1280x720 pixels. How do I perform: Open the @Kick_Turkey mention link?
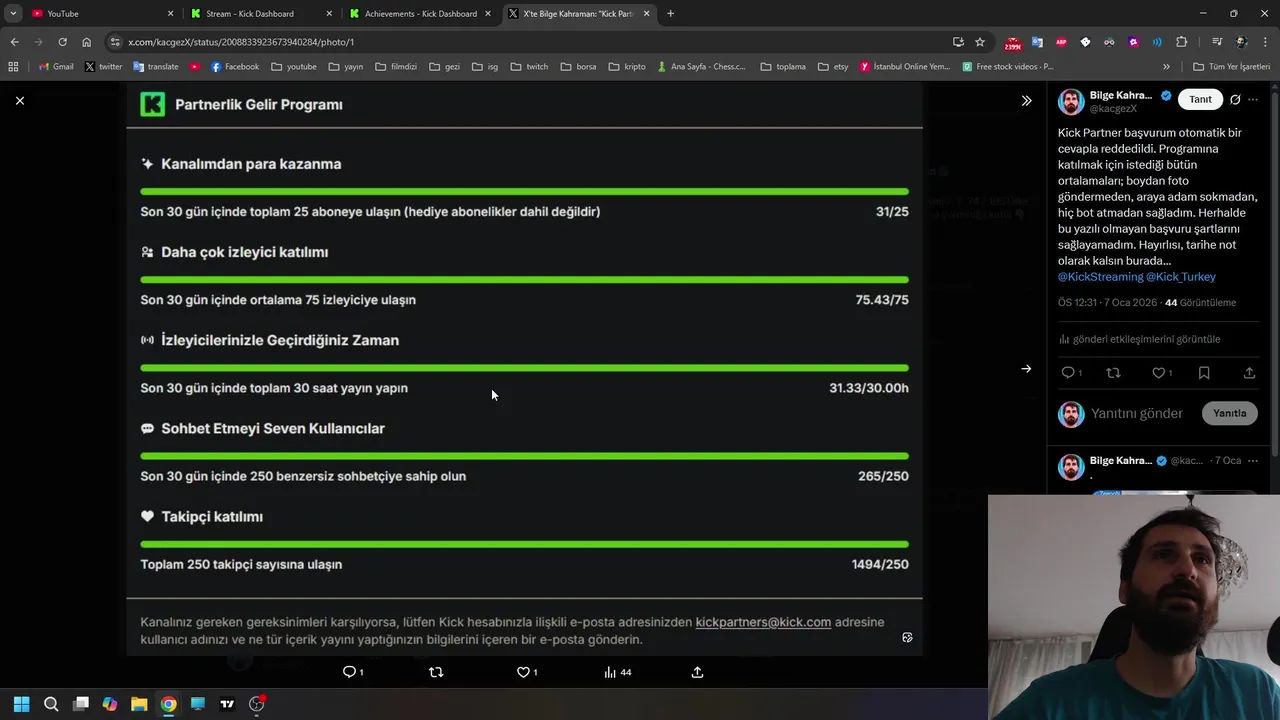point(1181,277)
